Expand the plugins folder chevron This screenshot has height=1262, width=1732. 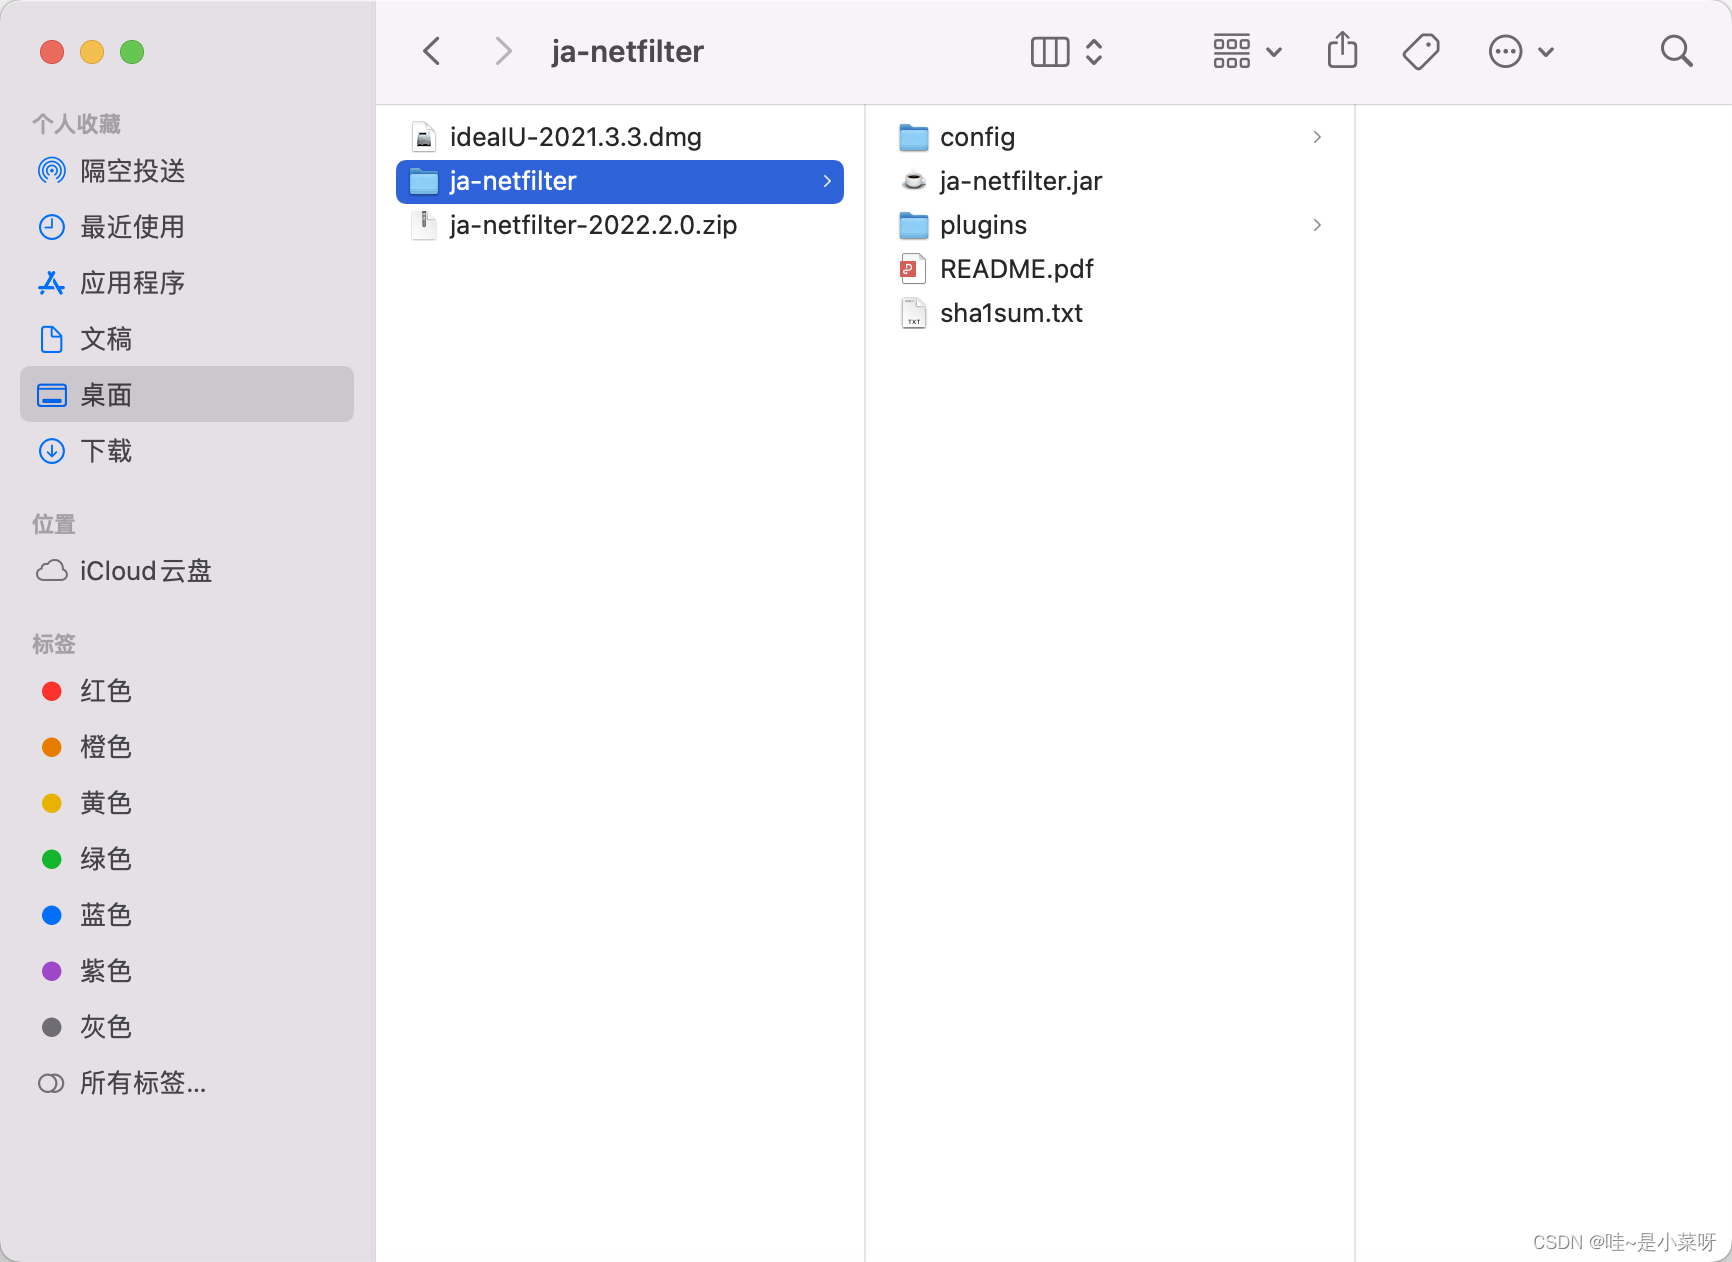(x=1317, y=225)
